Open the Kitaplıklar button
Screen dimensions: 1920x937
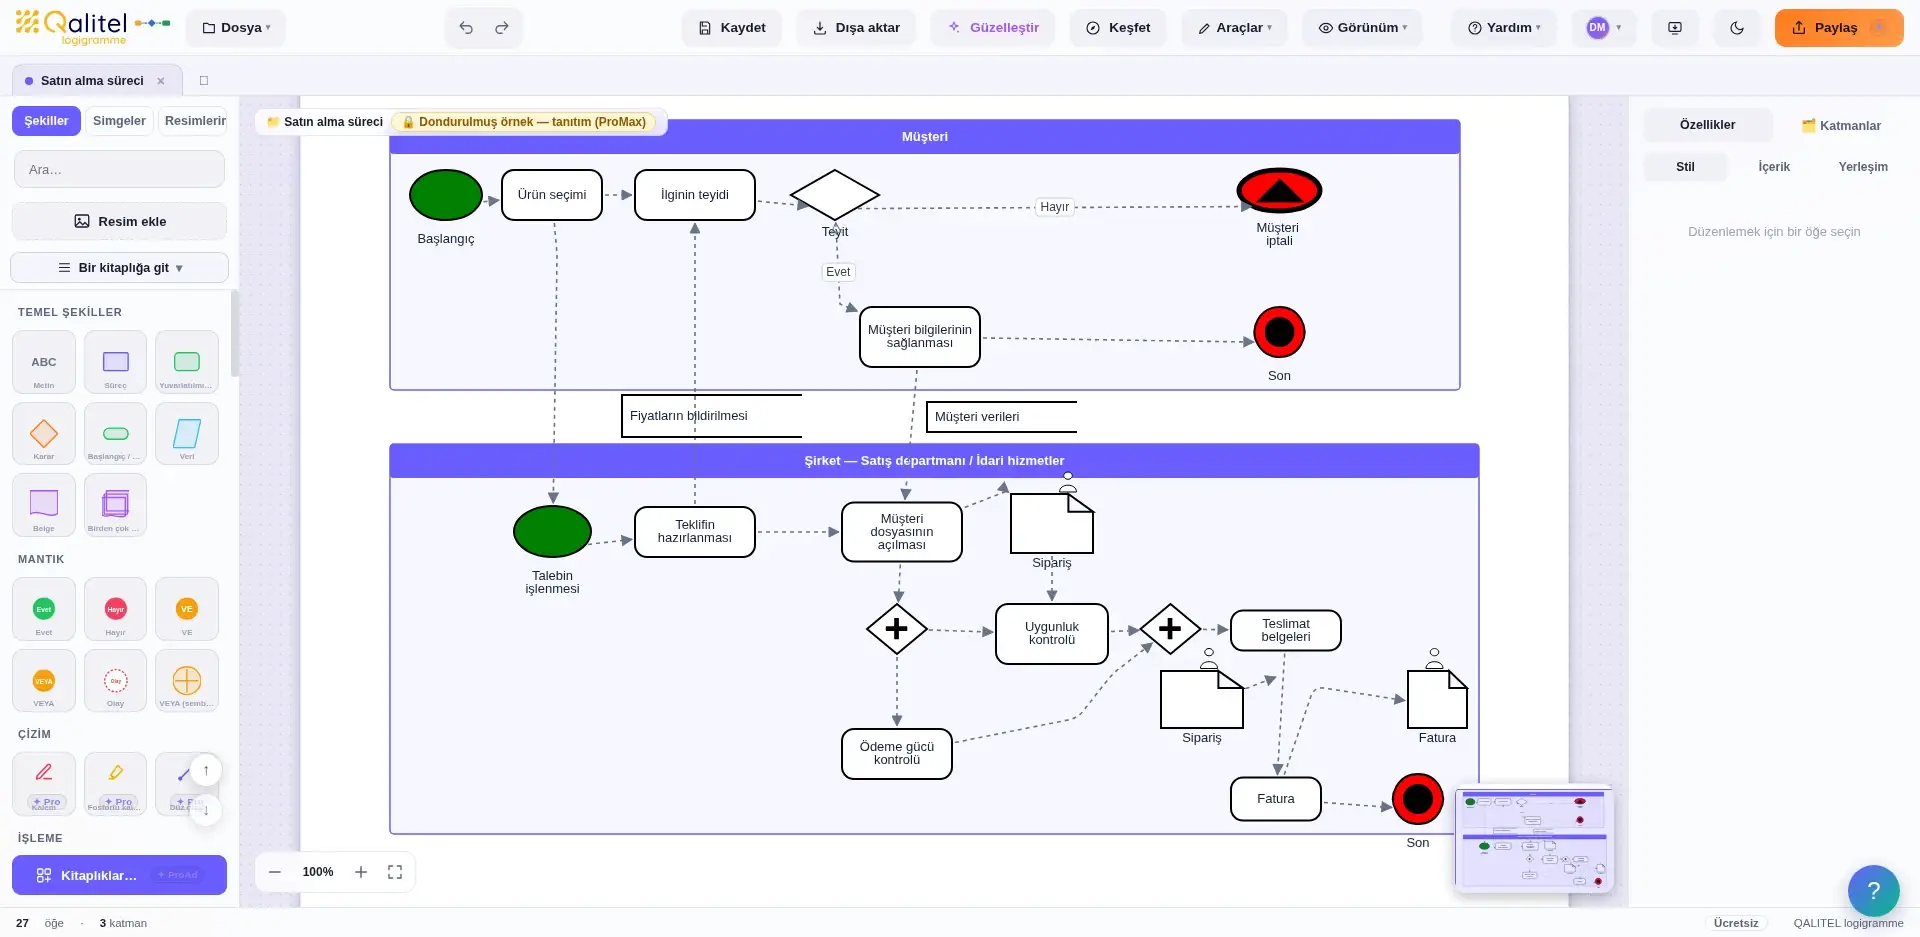[120, 875]
